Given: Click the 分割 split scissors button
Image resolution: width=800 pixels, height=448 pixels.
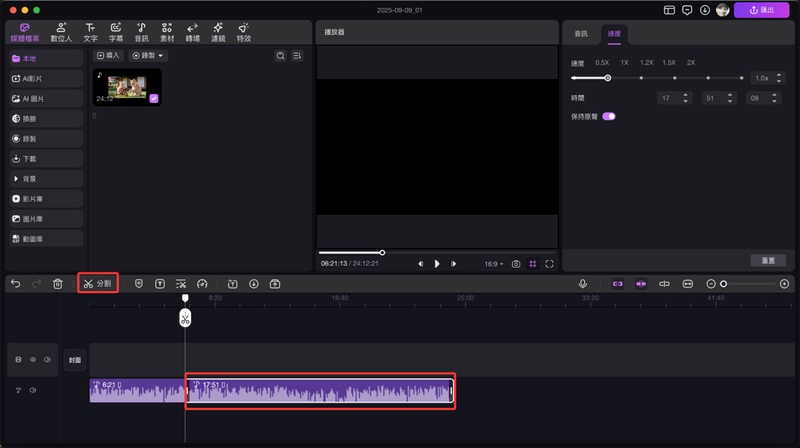Looking at the screenshot, I should [x=98, y=284].
